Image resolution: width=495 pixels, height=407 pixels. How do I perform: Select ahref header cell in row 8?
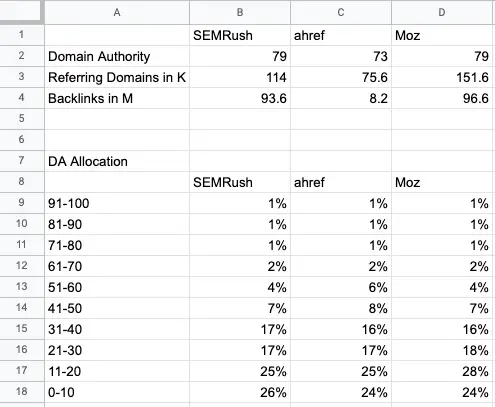point(341,182)
